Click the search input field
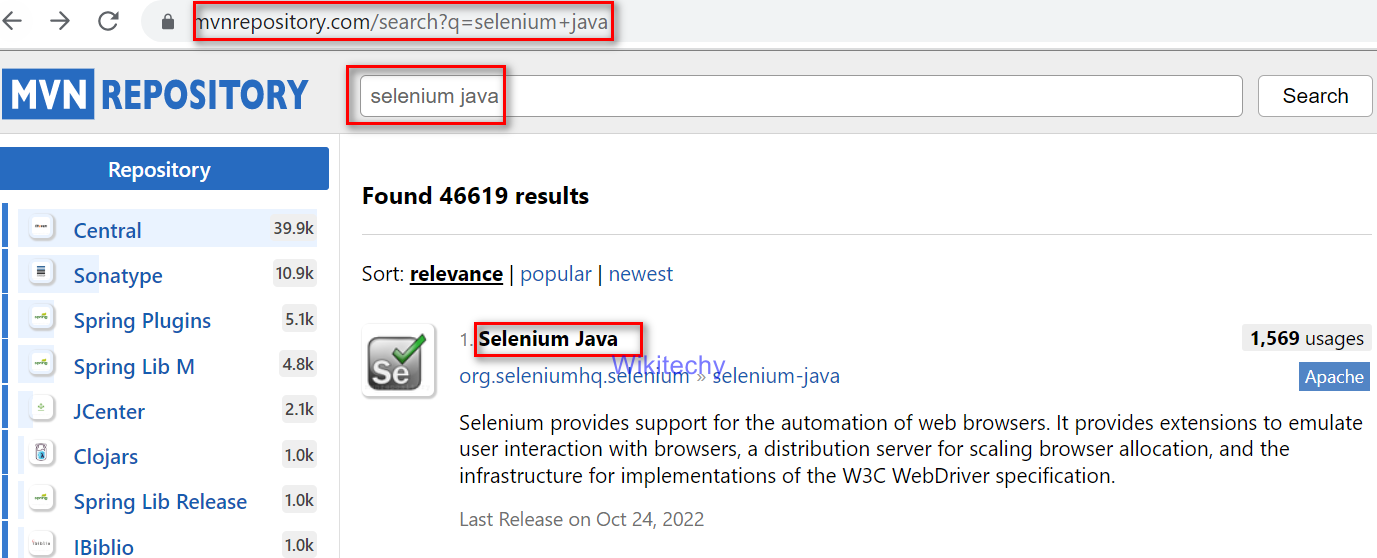Viewport: 1377px width, 558px height. (800, 96)
